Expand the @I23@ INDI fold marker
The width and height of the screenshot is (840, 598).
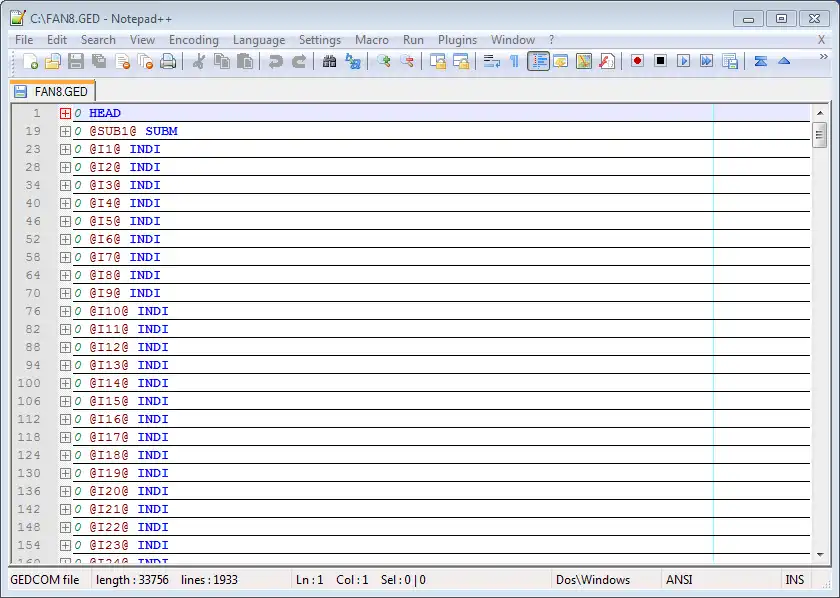[65, 545]
